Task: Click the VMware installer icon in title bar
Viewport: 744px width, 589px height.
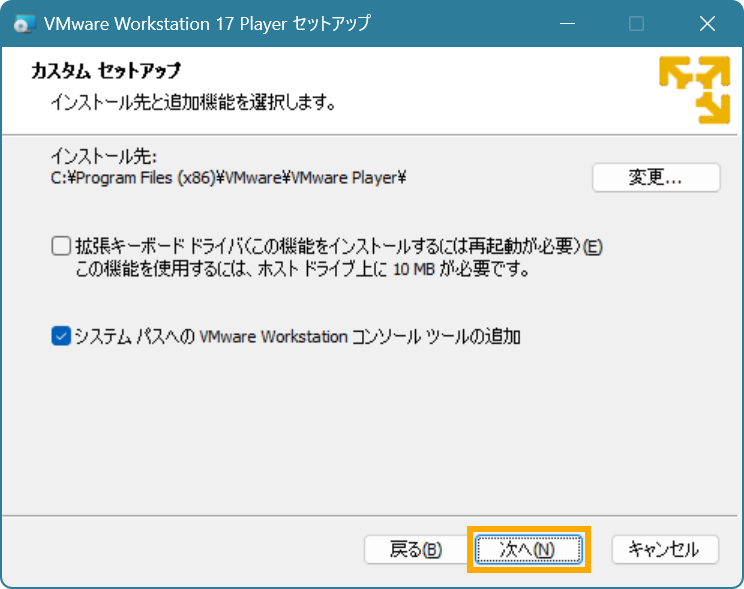Action: coord(24,24)
